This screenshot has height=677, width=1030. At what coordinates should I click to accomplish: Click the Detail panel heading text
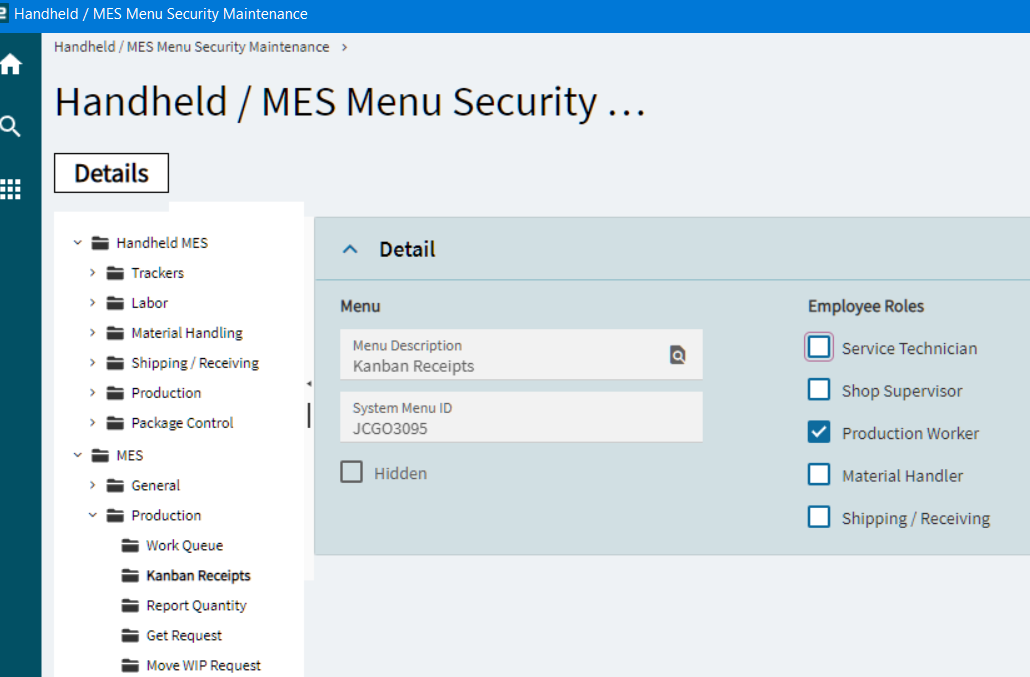pos(407,250)
